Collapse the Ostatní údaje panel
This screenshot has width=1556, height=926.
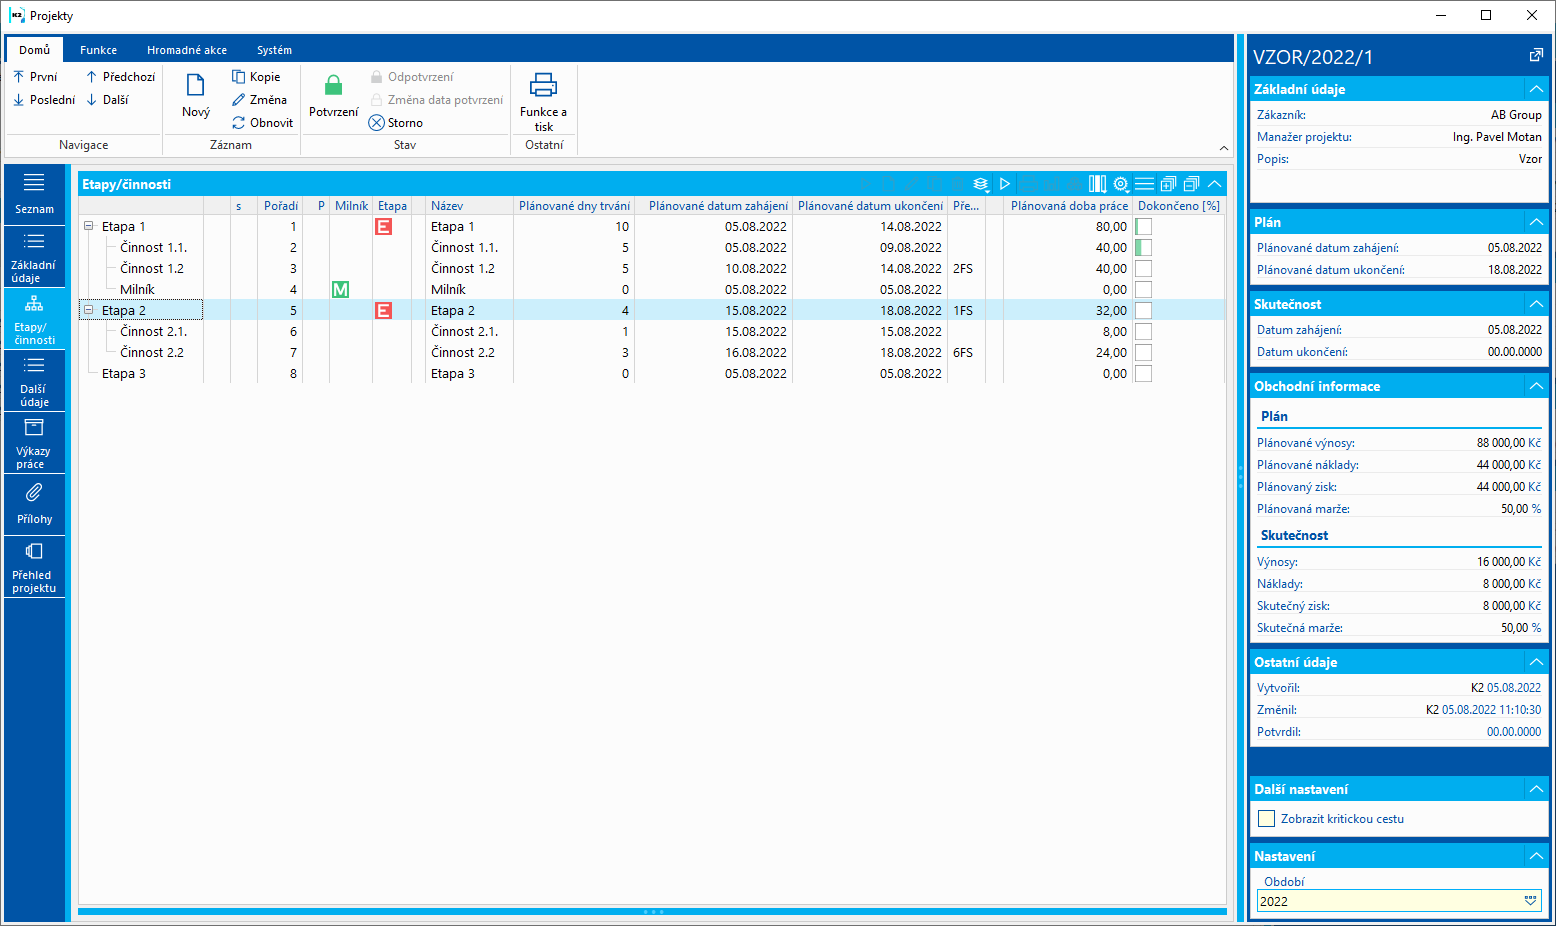(x=1536, y=662)
